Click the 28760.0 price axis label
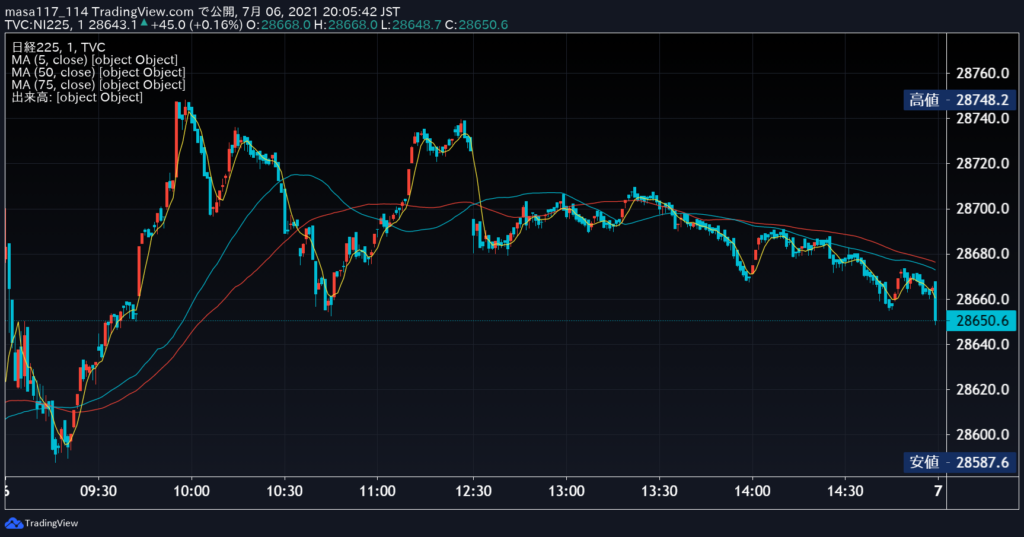Screen dimensions: 1024x537 click(982, 73)
